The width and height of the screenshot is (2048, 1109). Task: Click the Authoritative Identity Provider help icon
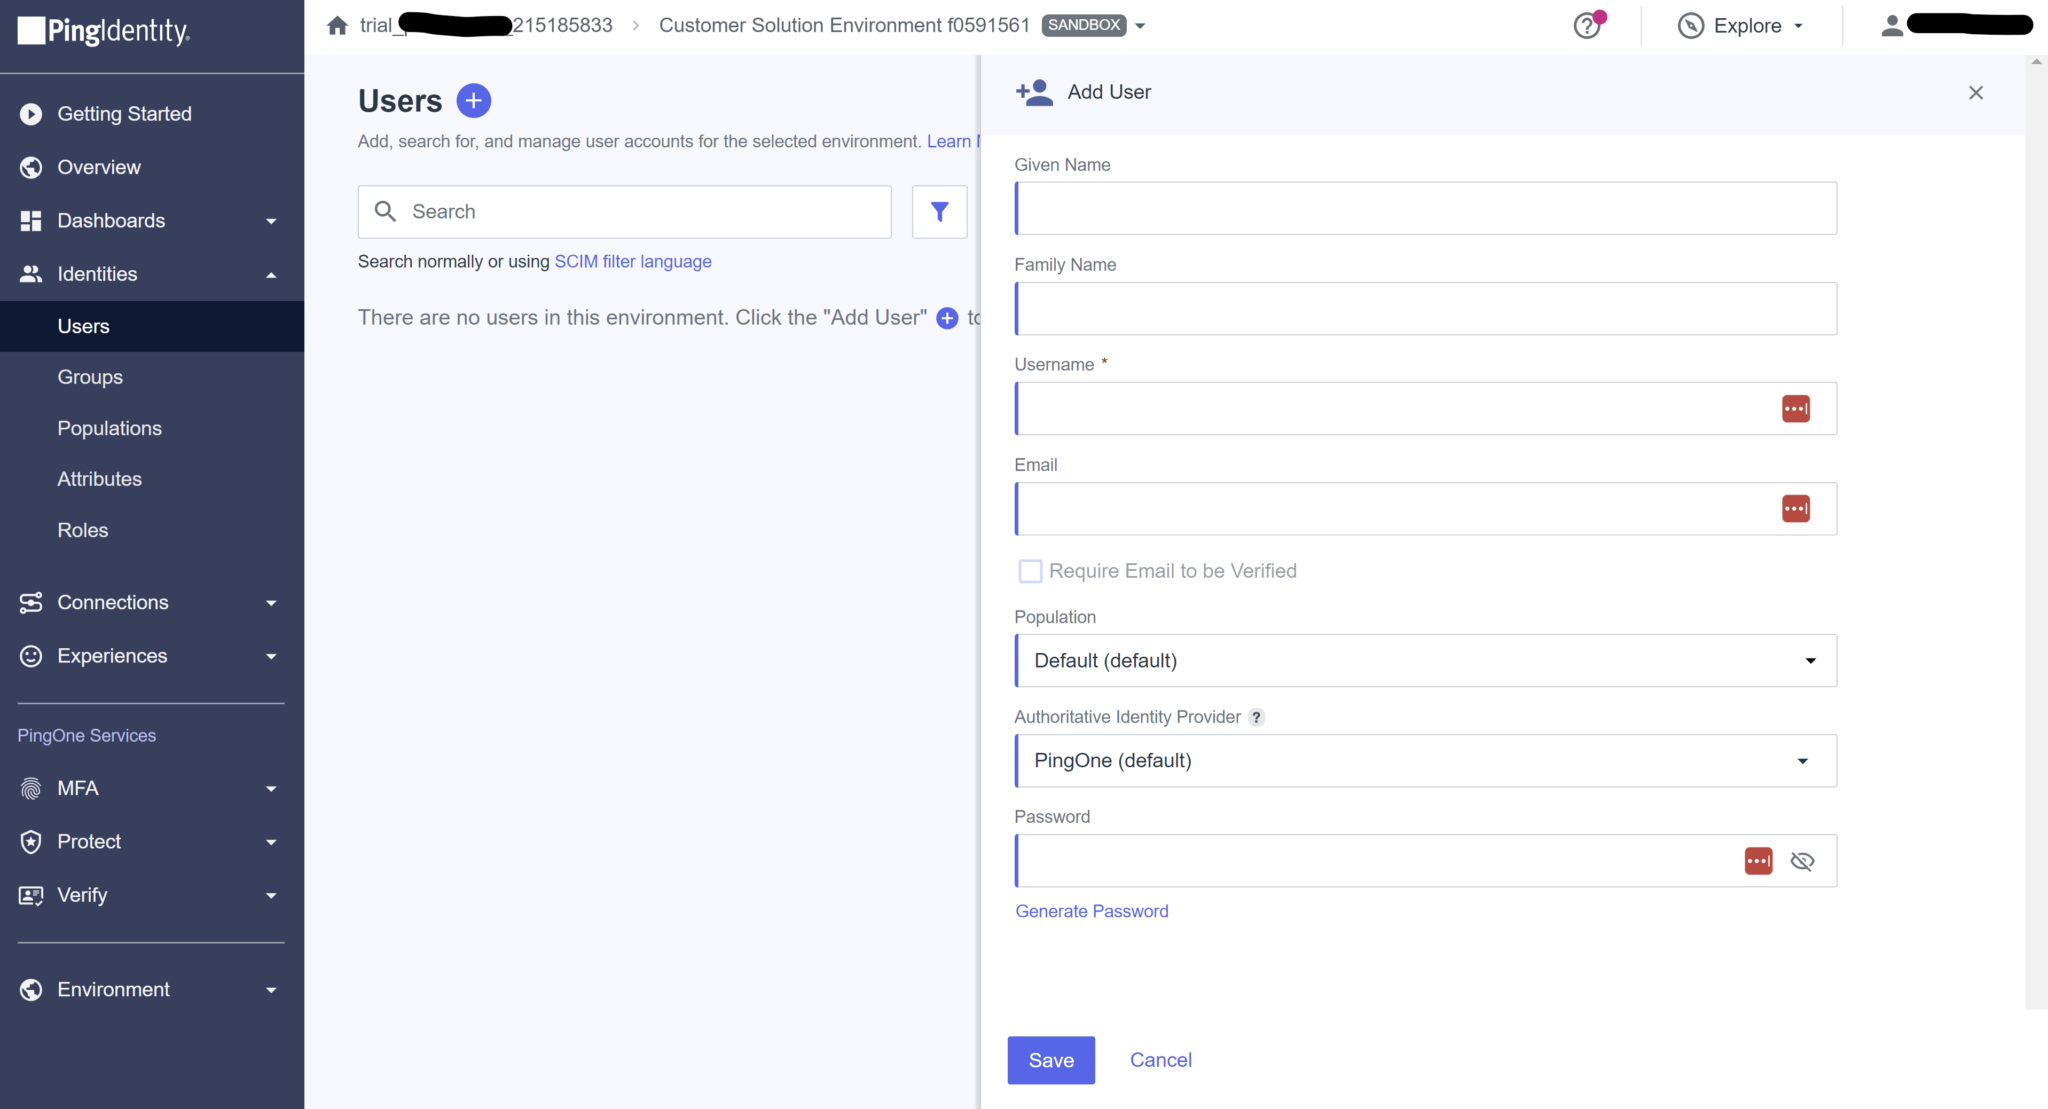(1256, 717)
